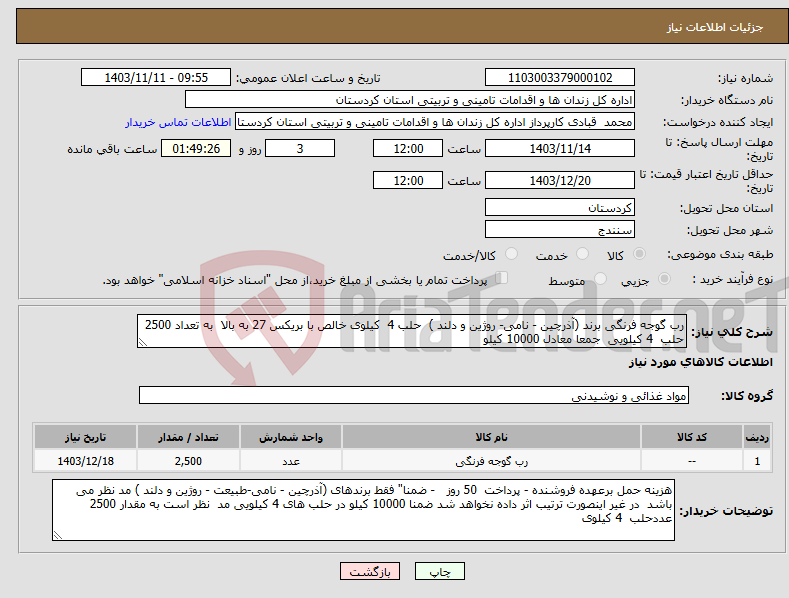The height and width of the screenshot is (598, 789).
Task: Click the price validity time 12:00 field
Action: pyautogui.click(x=408, y=180)
